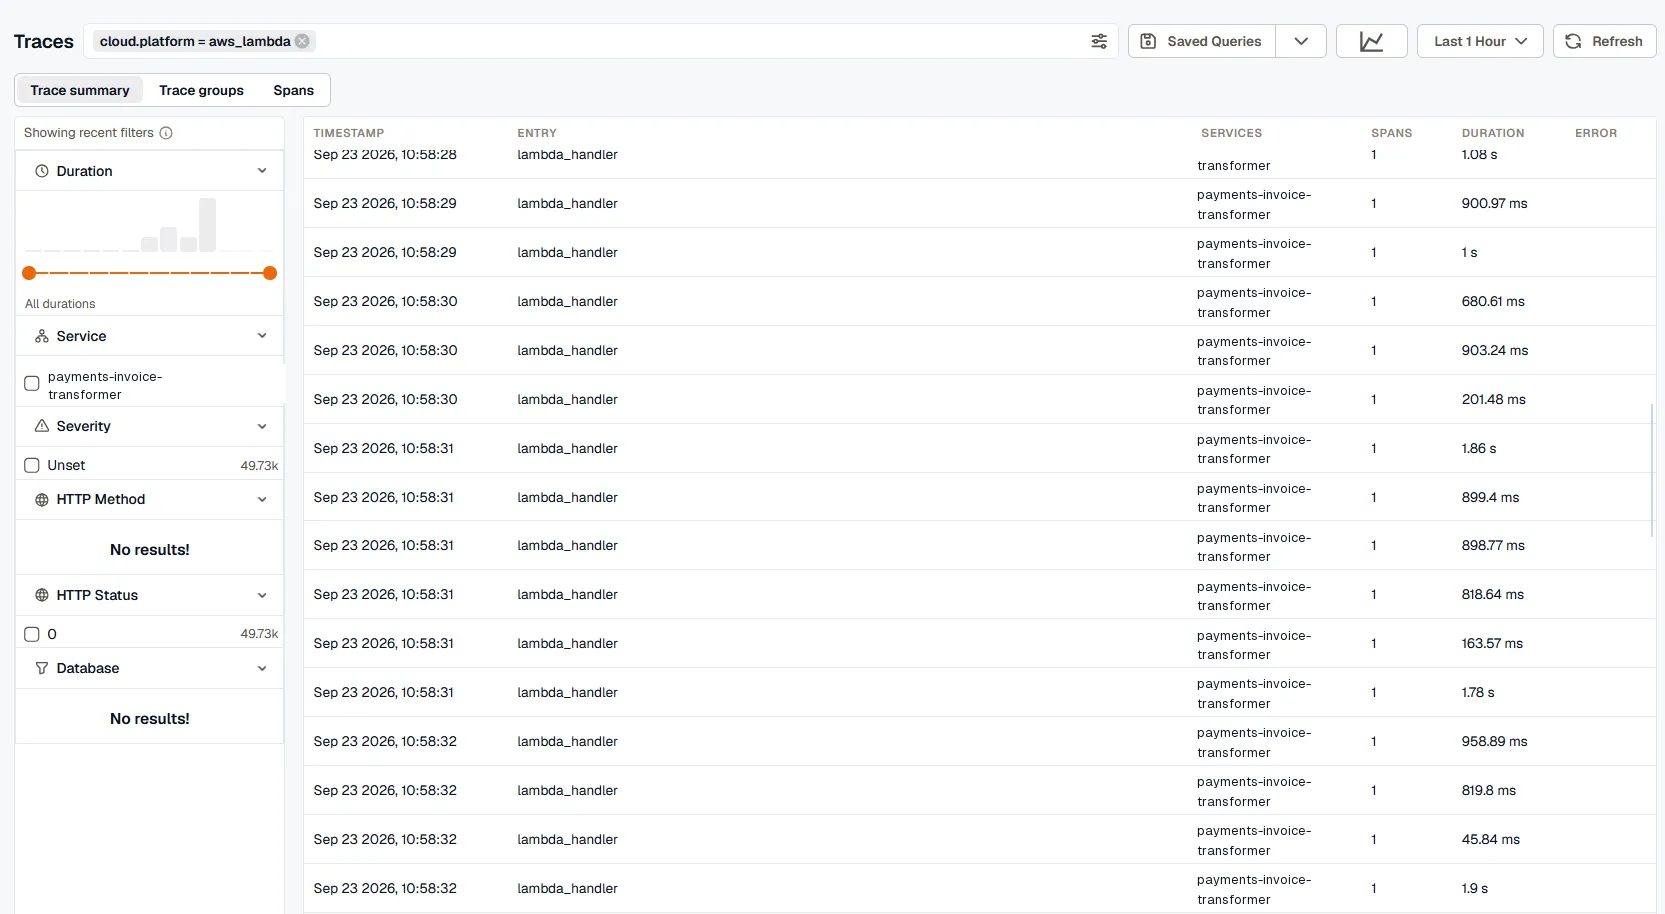Viewport: 1665px width, 914px height.
Task: Sort by the DURATION column header
Action: click(x=1493, y=133)
